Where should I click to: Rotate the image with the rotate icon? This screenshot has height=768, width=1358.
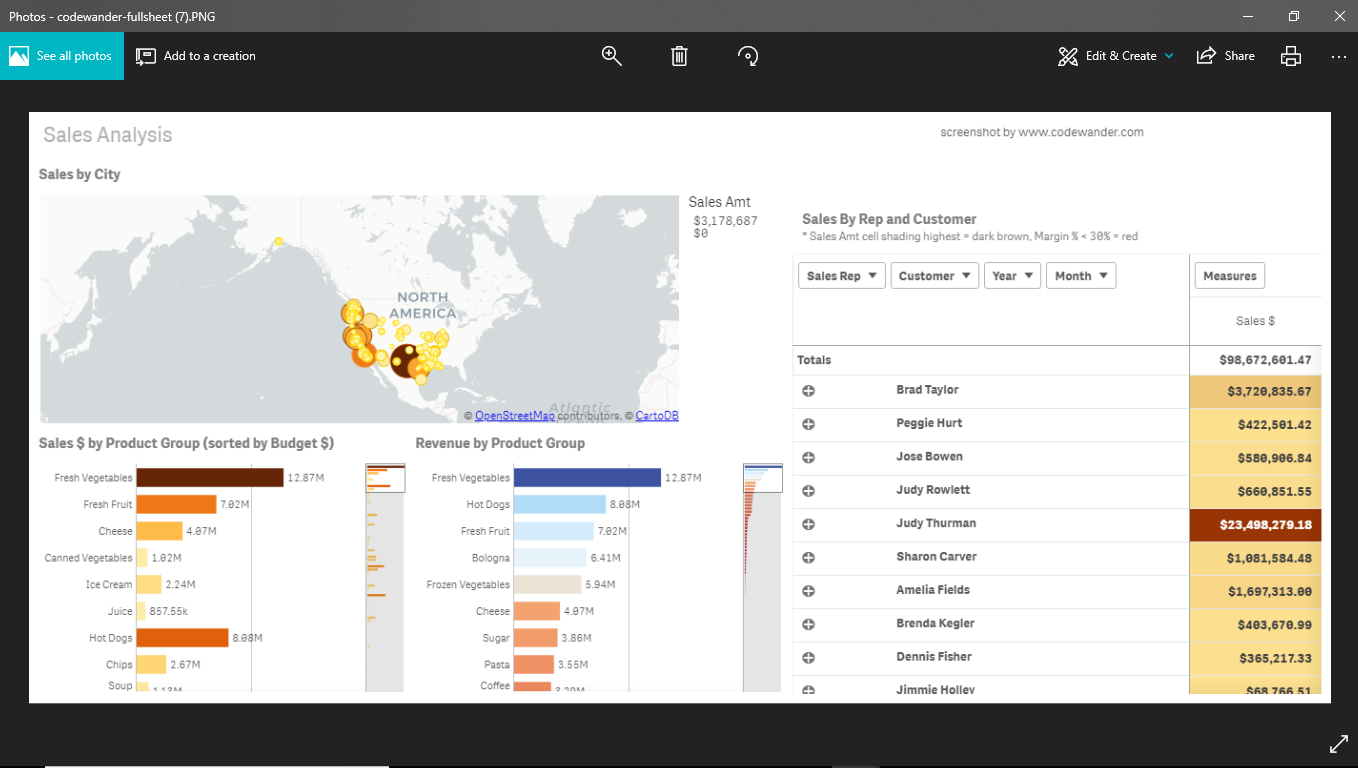(748, 56)
